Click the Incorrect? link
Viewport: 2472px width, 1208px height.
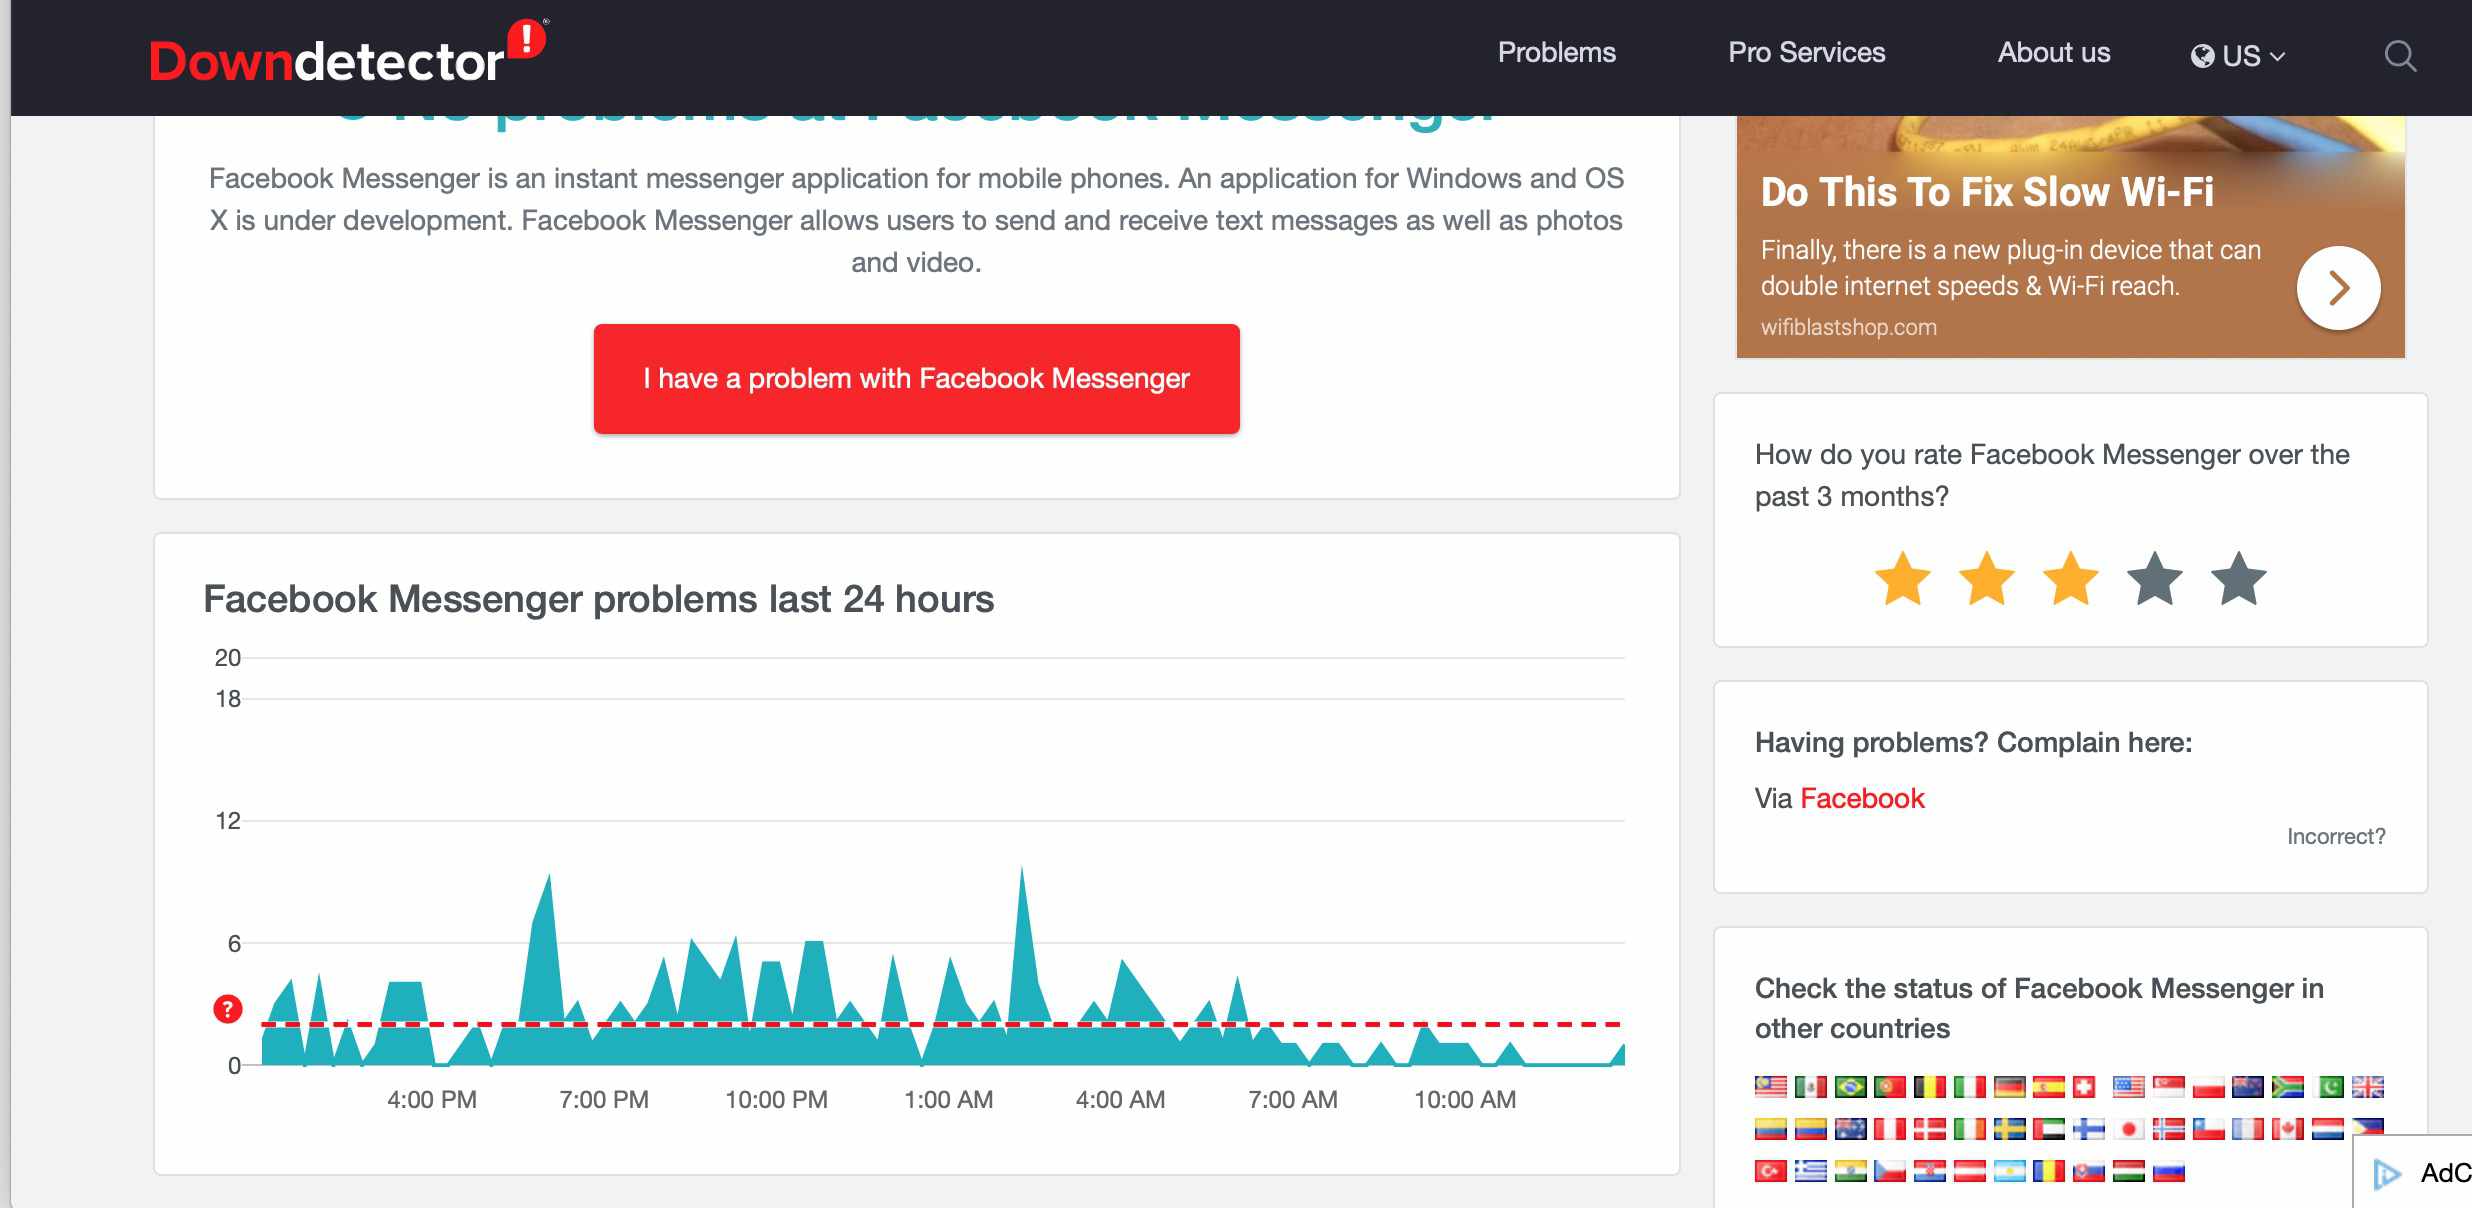pyautogui.click(x=2340, y=836)
